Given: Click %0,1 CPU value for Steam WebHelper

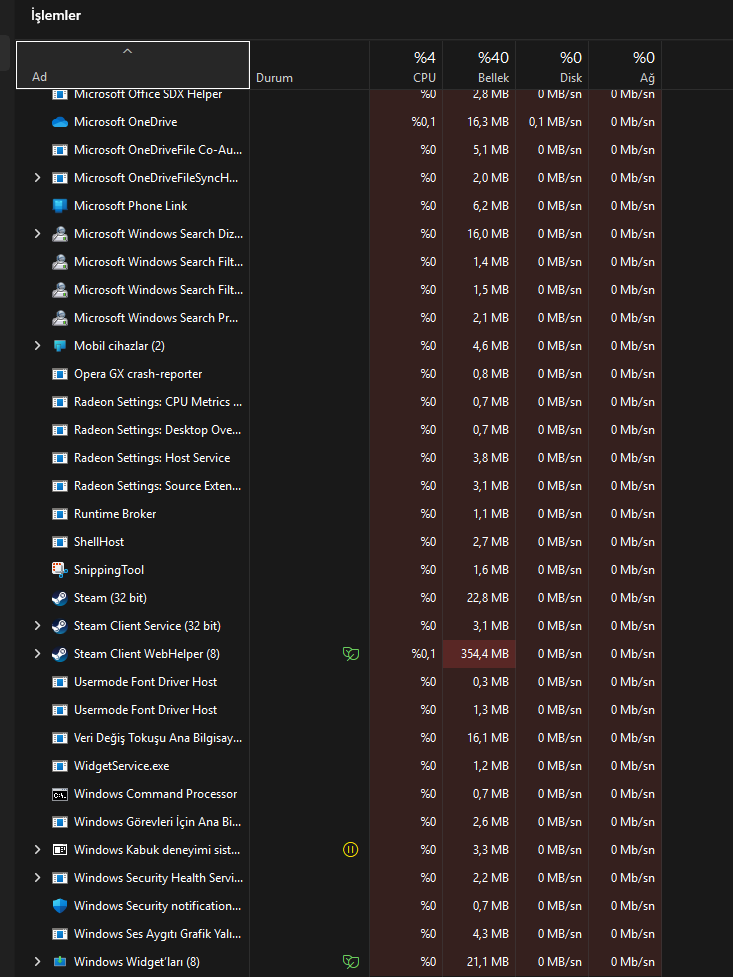Looking at the screenshot, I should coord(423,654).
